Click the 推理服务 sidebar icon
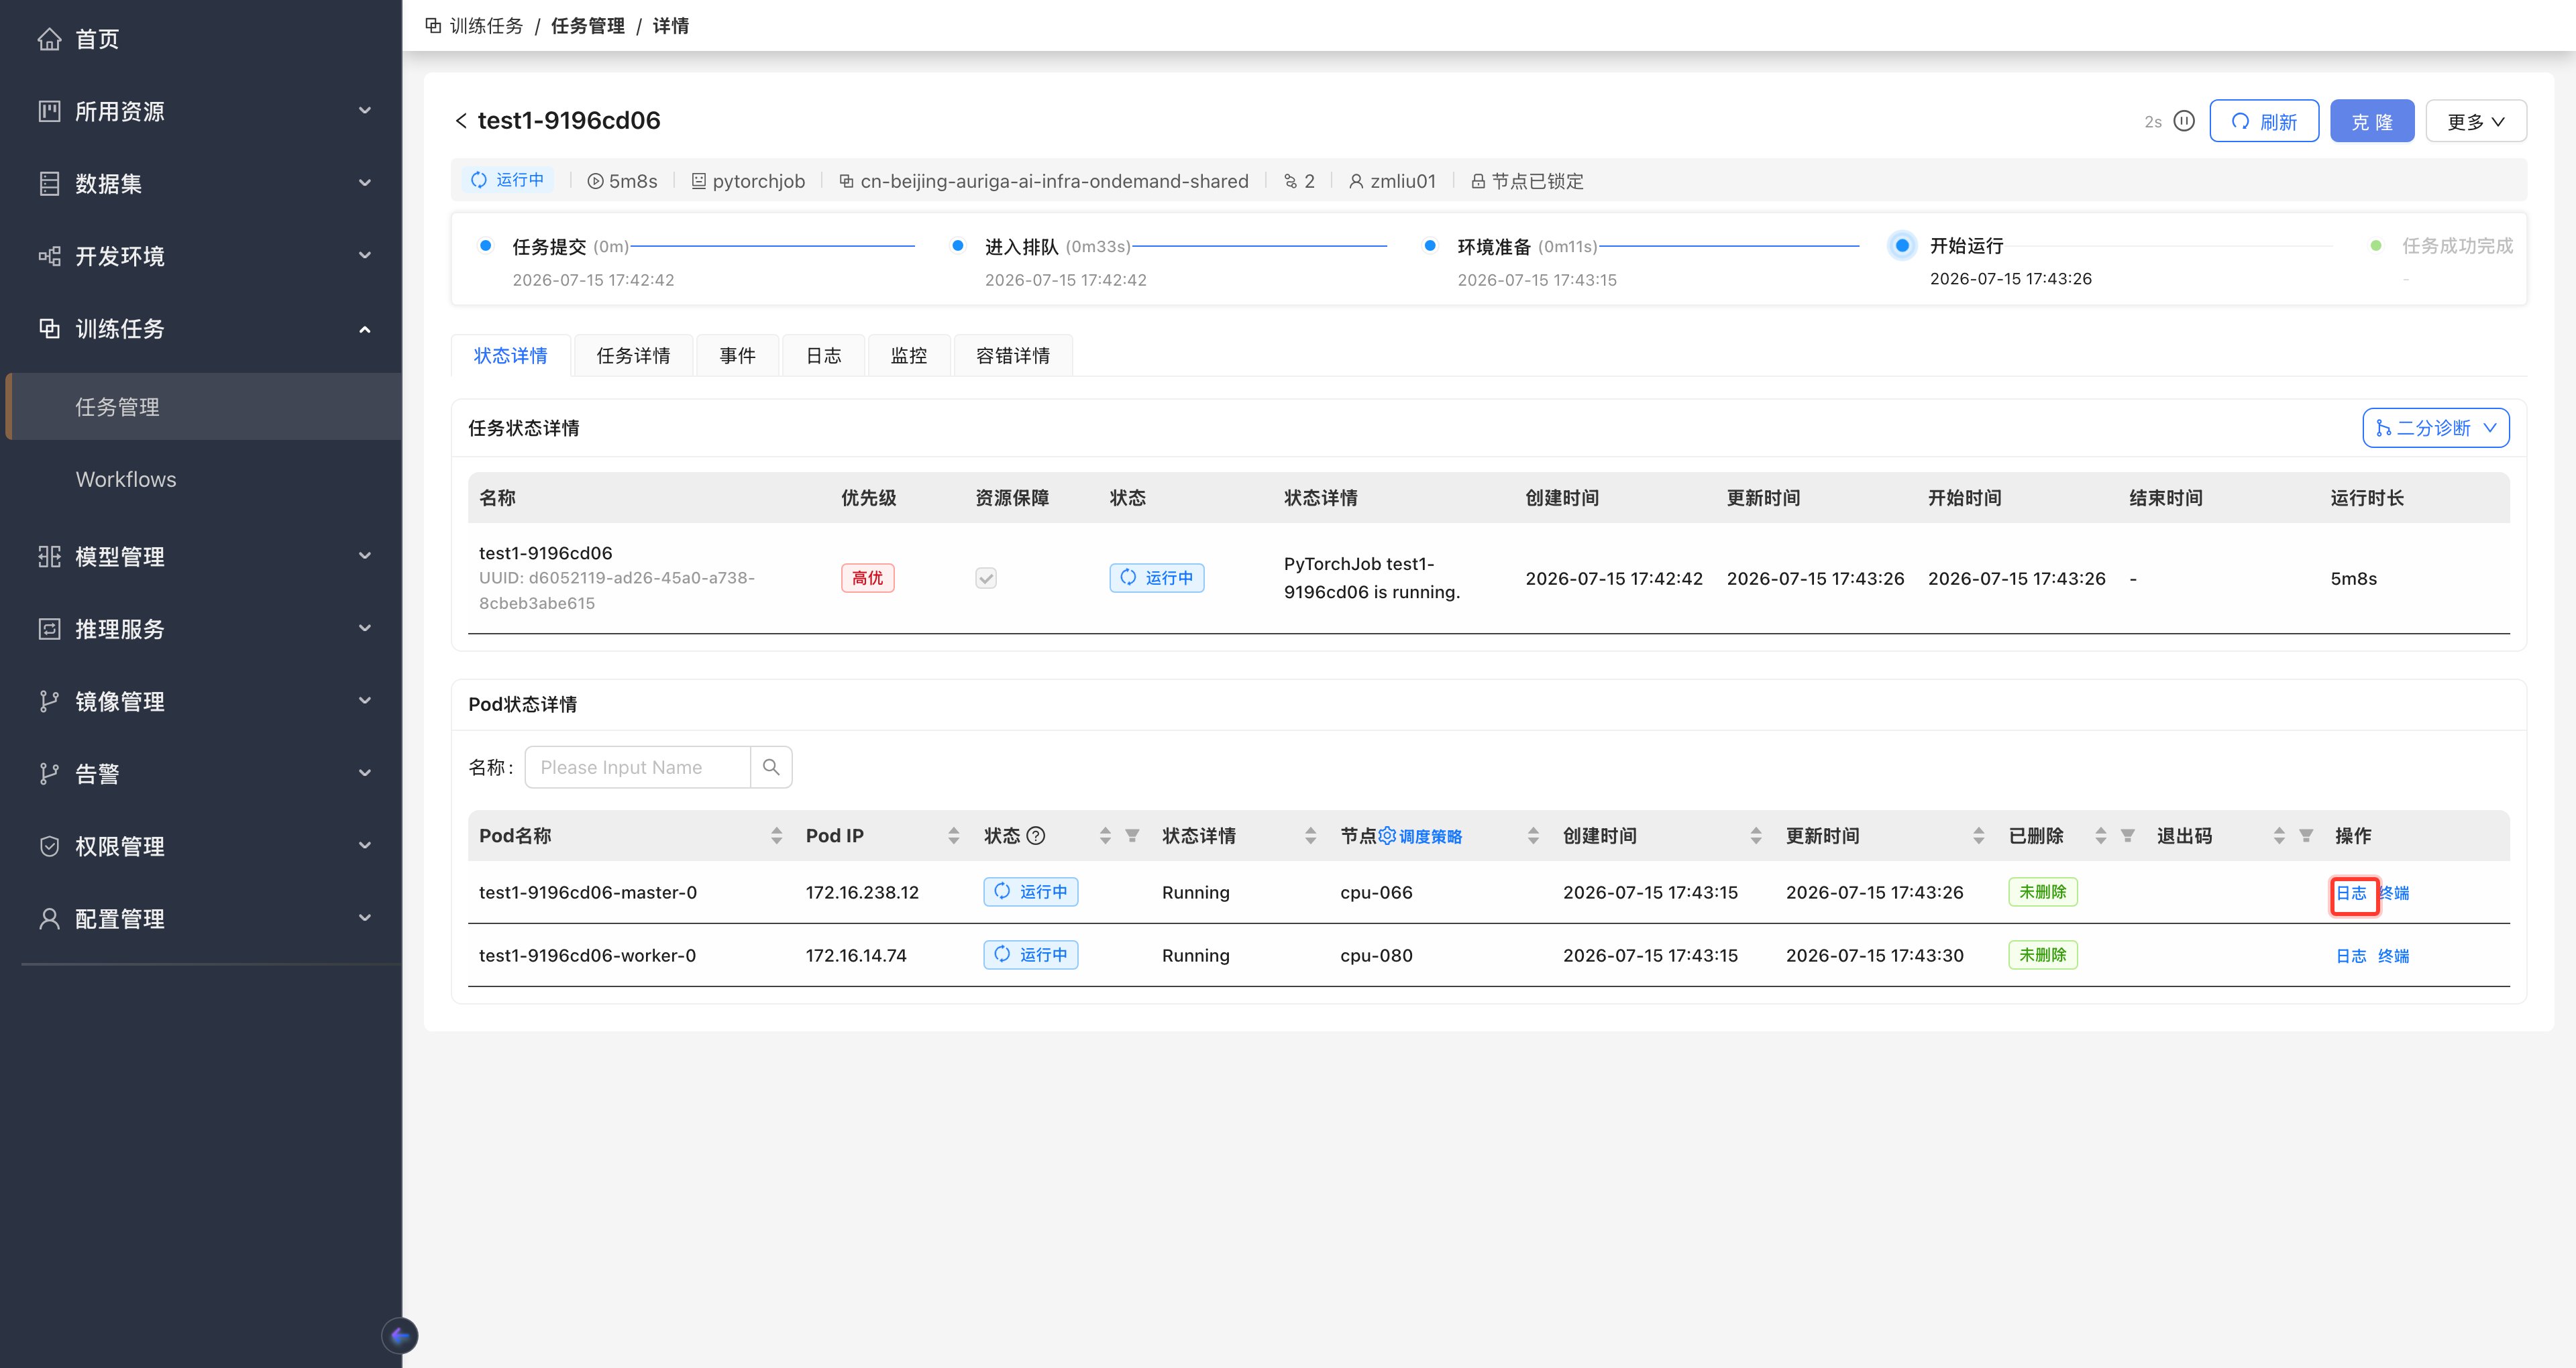Screen dimensions: 2576x1368 [x=49, y=629]
